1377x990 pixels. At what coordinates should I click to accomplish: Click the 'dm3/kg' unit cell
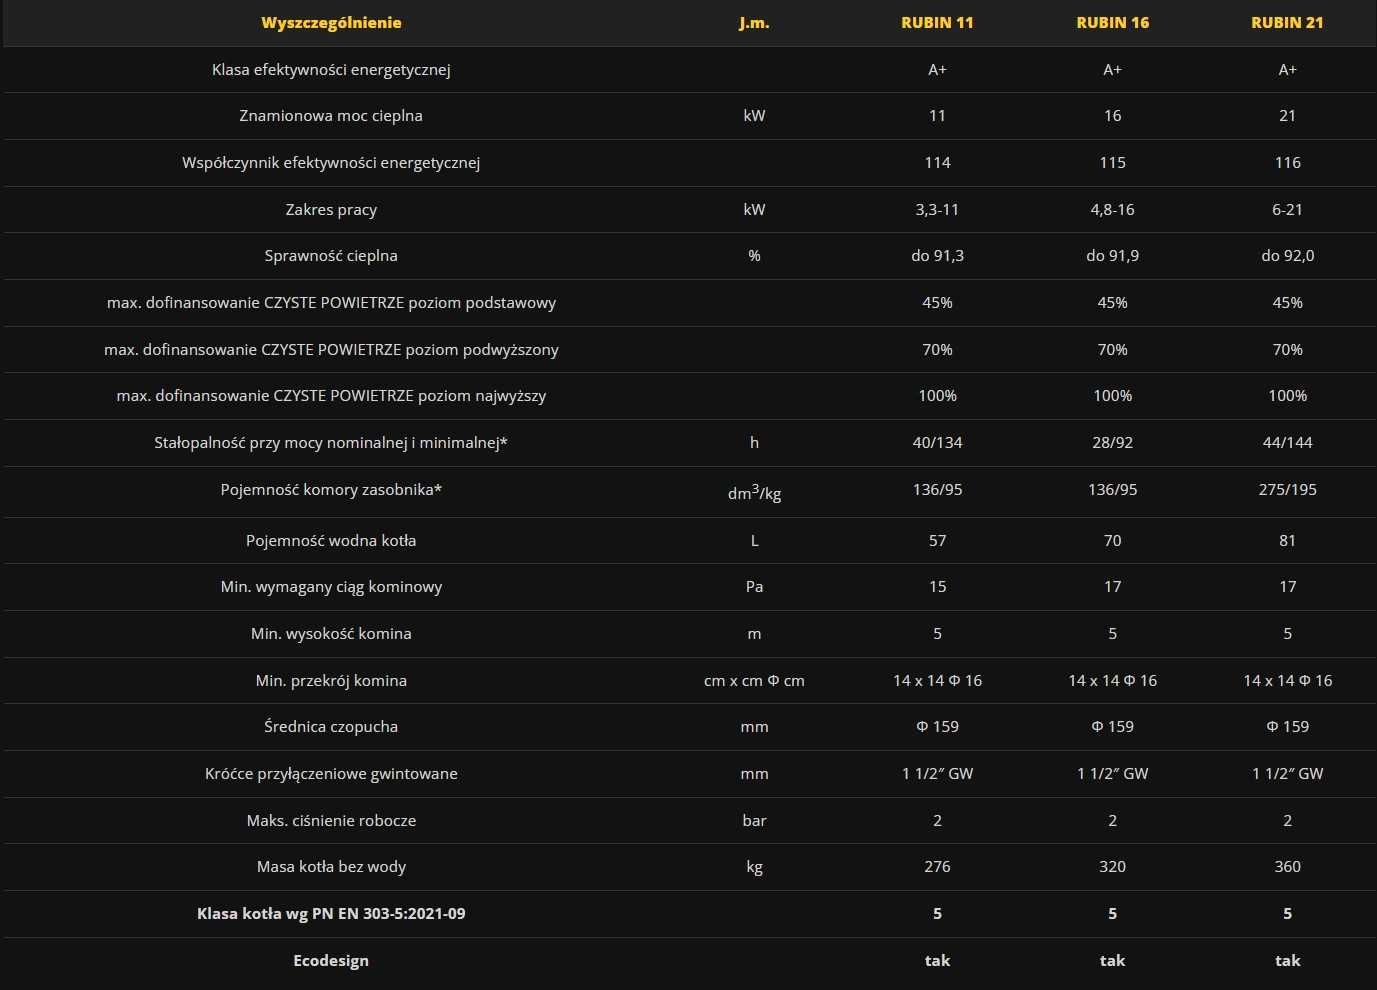tap(754, 492)
